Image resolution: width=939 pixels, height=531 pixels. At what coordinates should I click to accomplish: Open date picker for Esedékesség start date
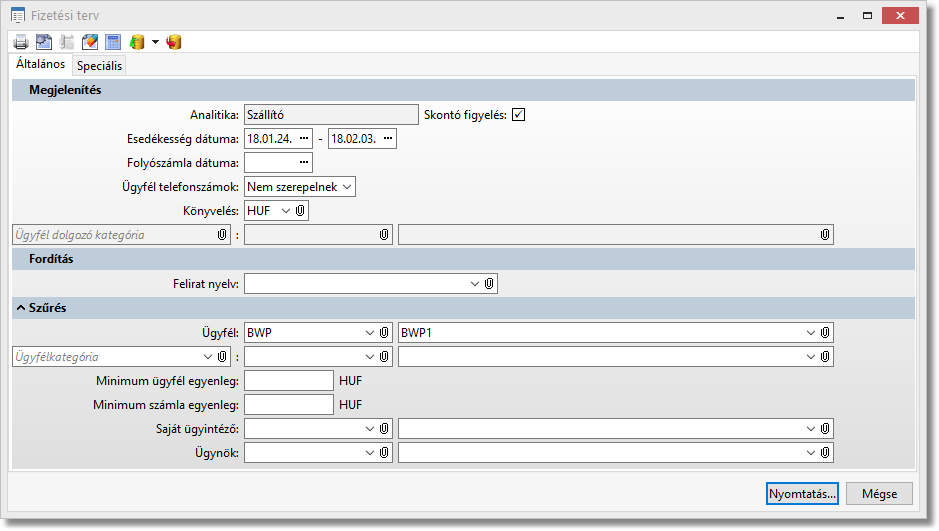tap(304, 138)
